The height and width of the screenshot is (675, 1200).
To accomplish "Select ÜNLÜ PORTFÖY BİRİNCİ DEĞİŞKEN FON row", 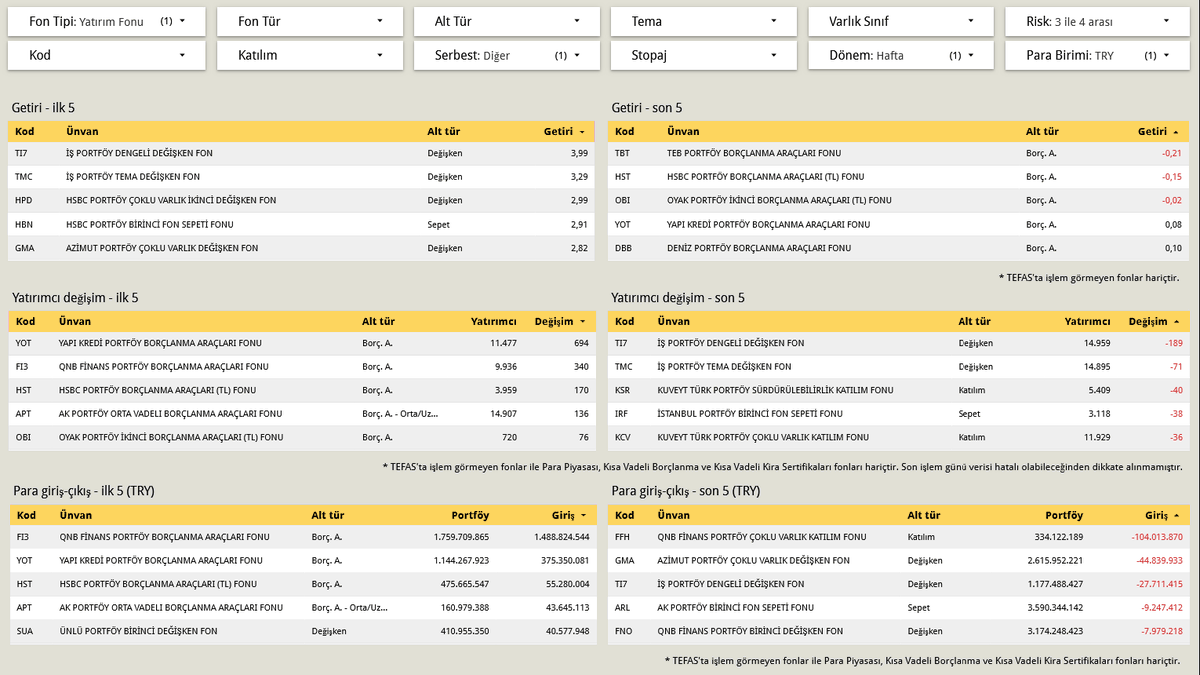I will (x=303, y=632).
